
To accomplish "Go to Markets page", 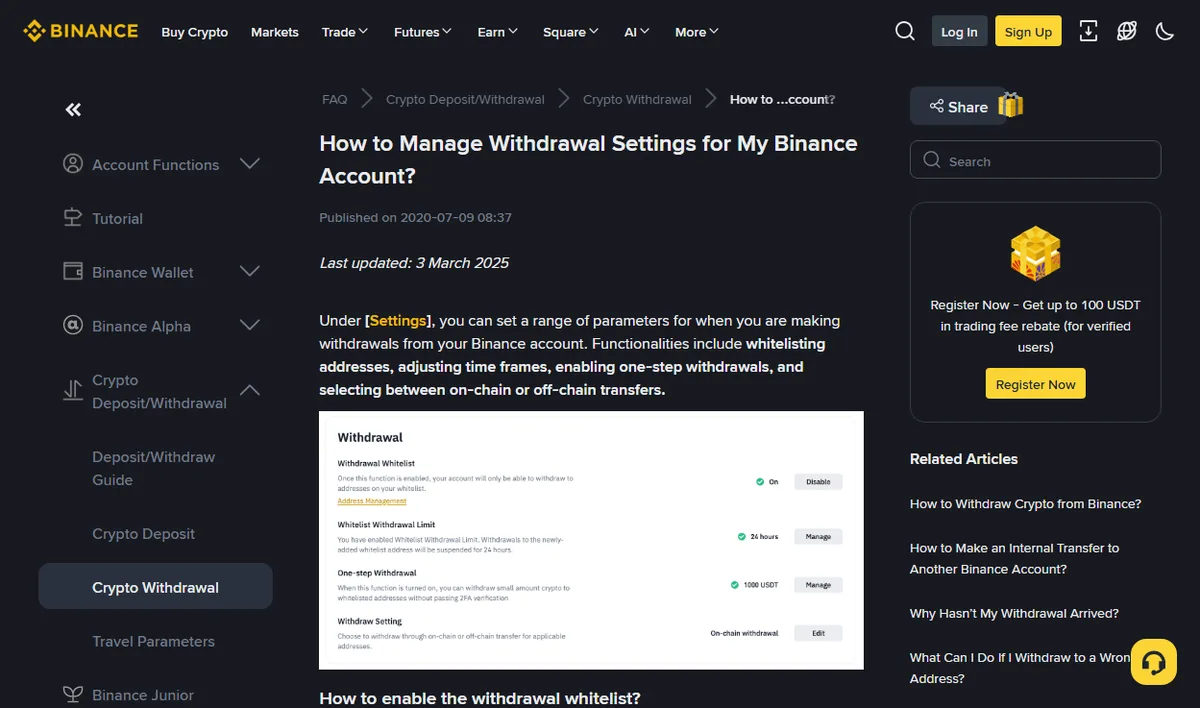I will 275,32.
